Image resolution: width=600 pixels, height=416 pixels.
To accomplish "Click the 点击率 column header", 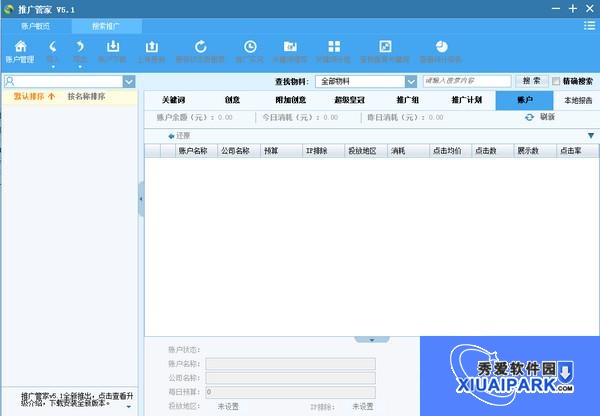I will tap(577, 151).
